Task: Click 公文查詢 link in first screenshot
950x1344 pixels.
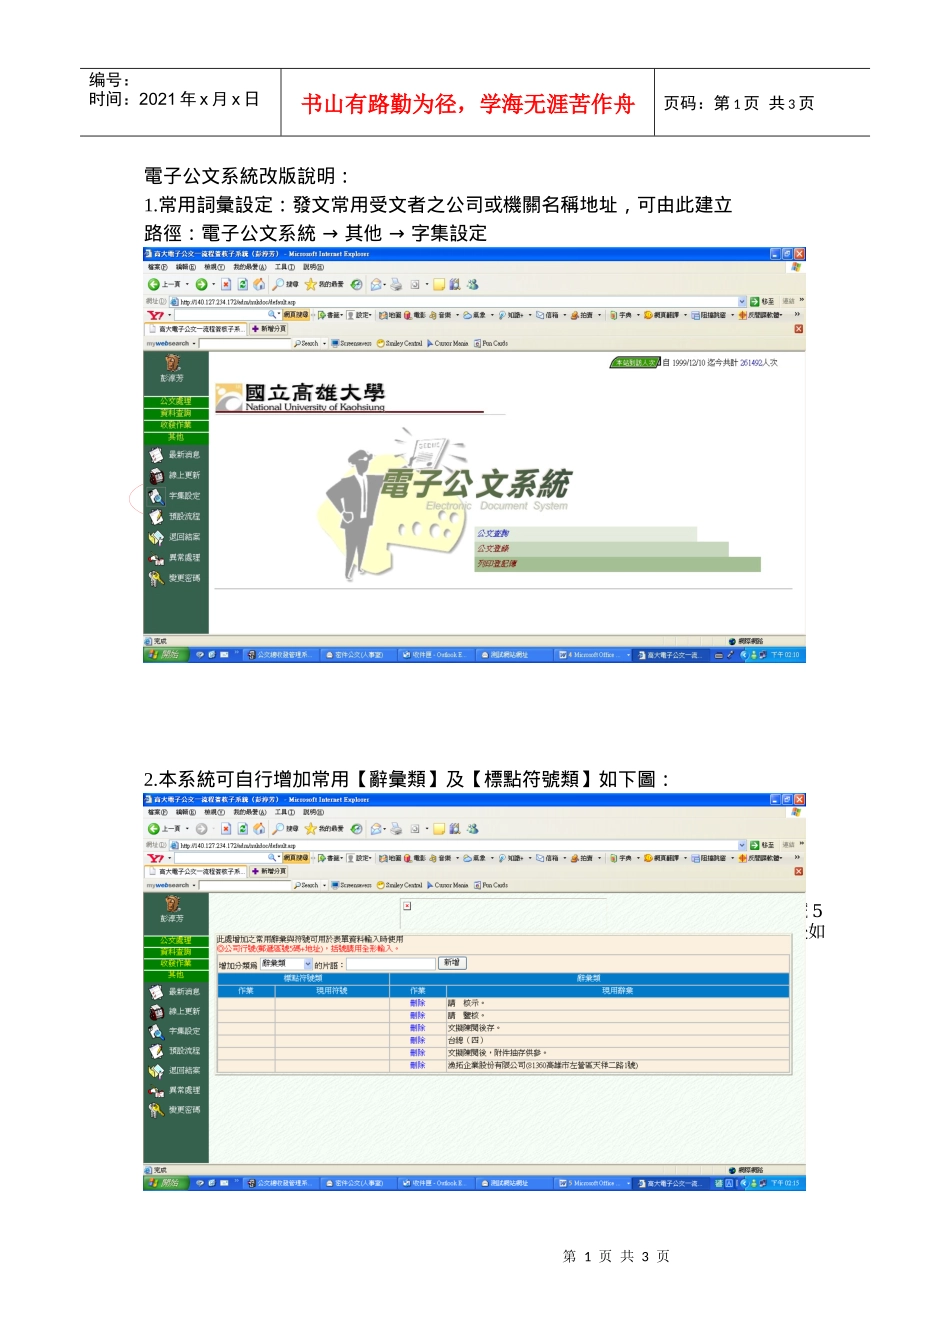Action: (493, 534)
